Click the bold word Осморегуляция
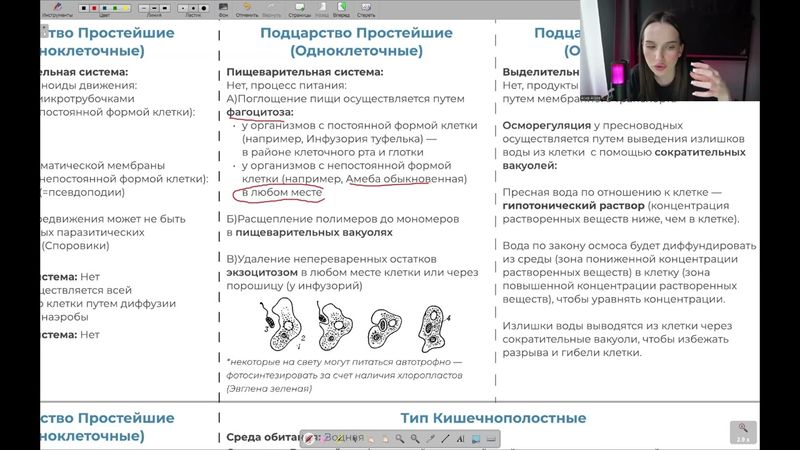Screen dimensions: 800x450 click(546, 126)
